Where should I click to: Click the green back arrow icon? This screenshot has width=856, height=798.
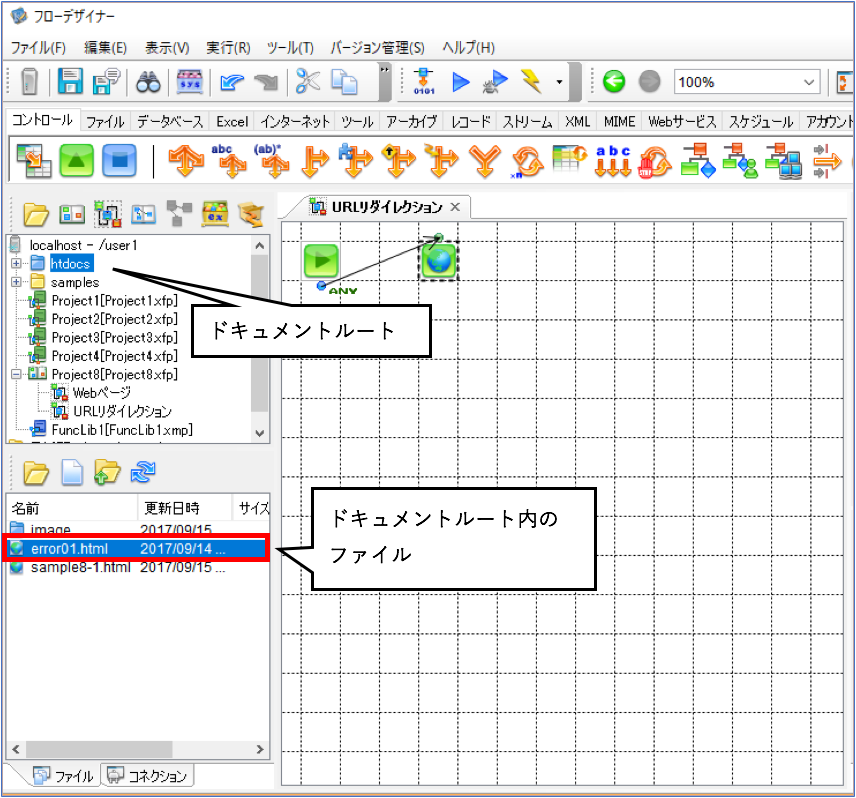(x=614, y=82)
